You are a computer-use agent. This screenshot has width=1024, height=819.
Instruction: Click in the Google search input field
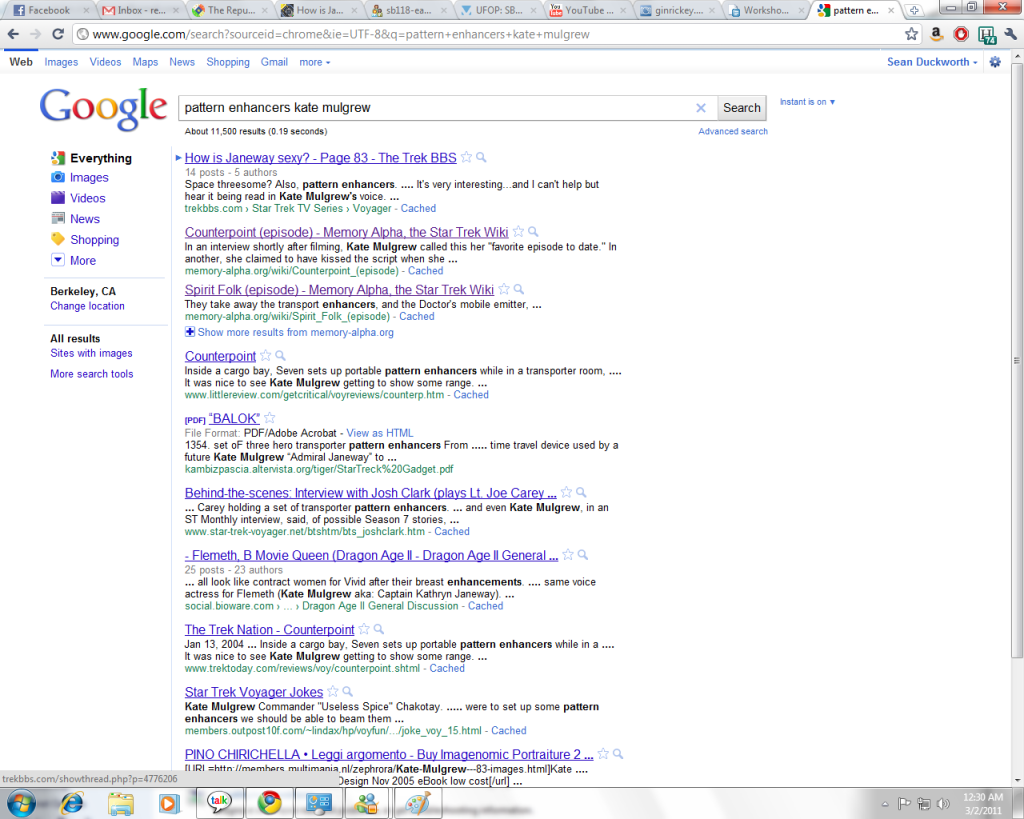tap(436, 108)
